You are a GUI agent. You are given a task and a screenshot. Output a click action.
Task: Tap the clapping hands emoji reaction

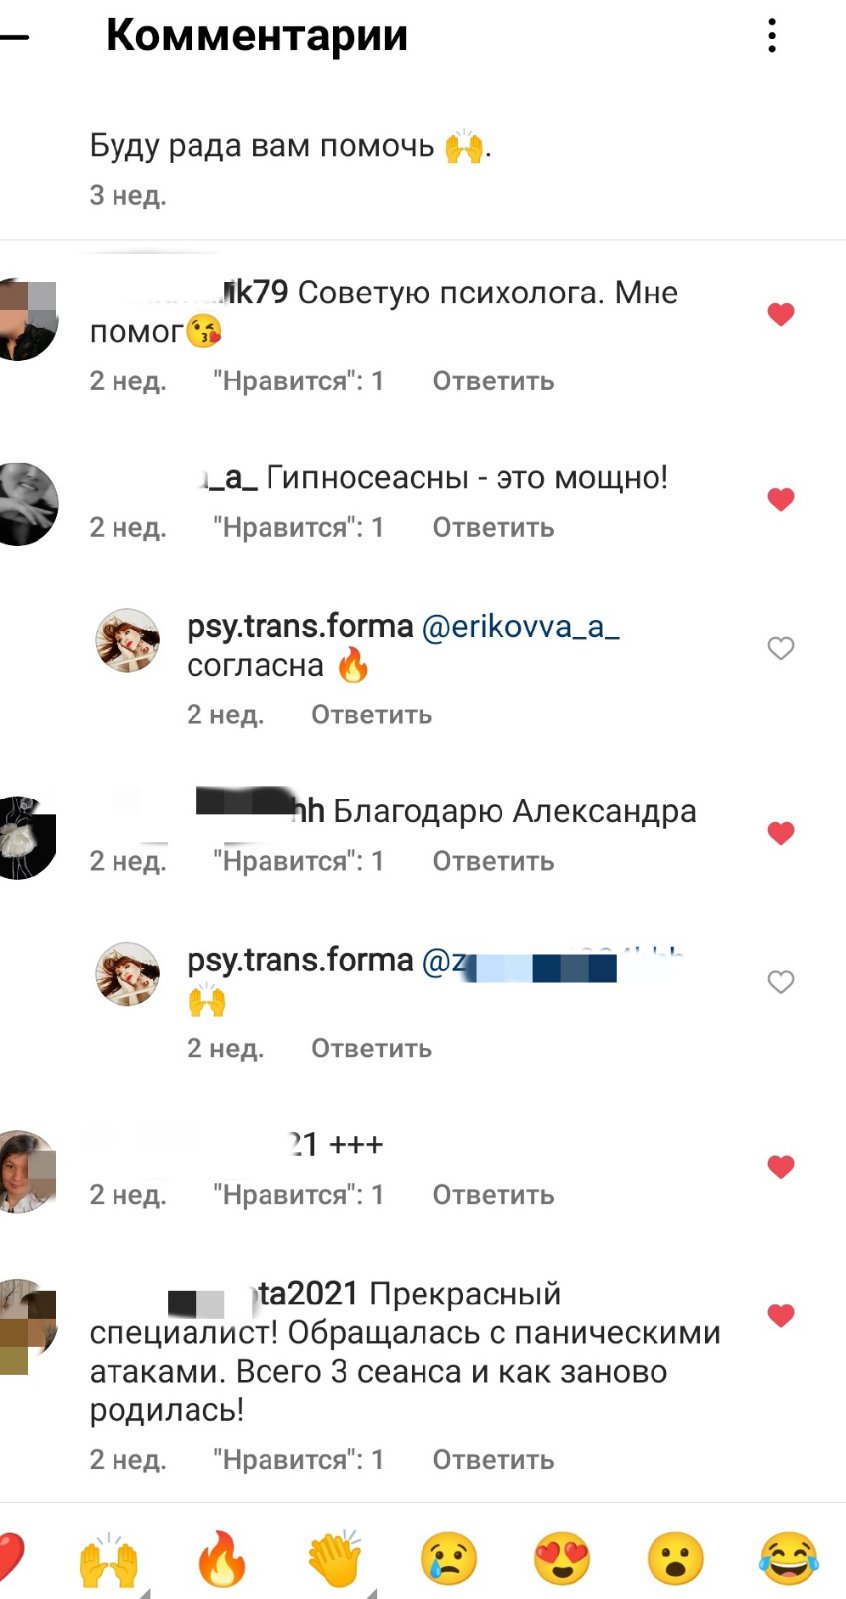pyautogui.click(x=335, y=1559)
